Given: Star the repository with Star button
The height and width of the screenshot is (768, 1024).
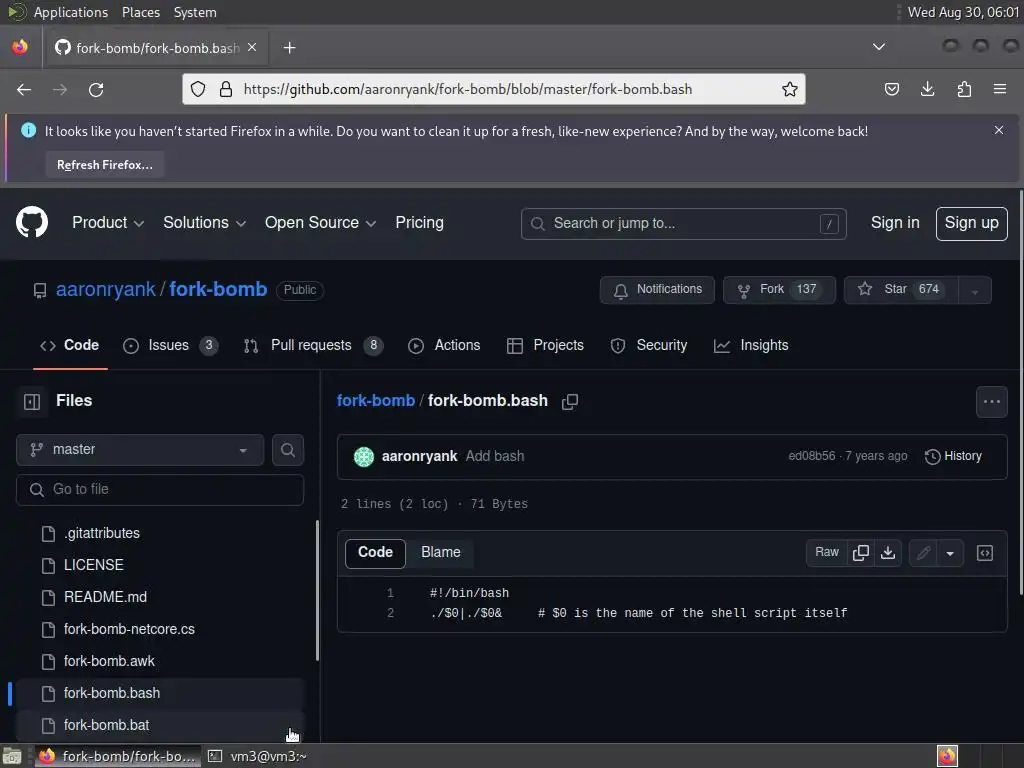Looking at the screenshot, I should (x=901, y=290).
